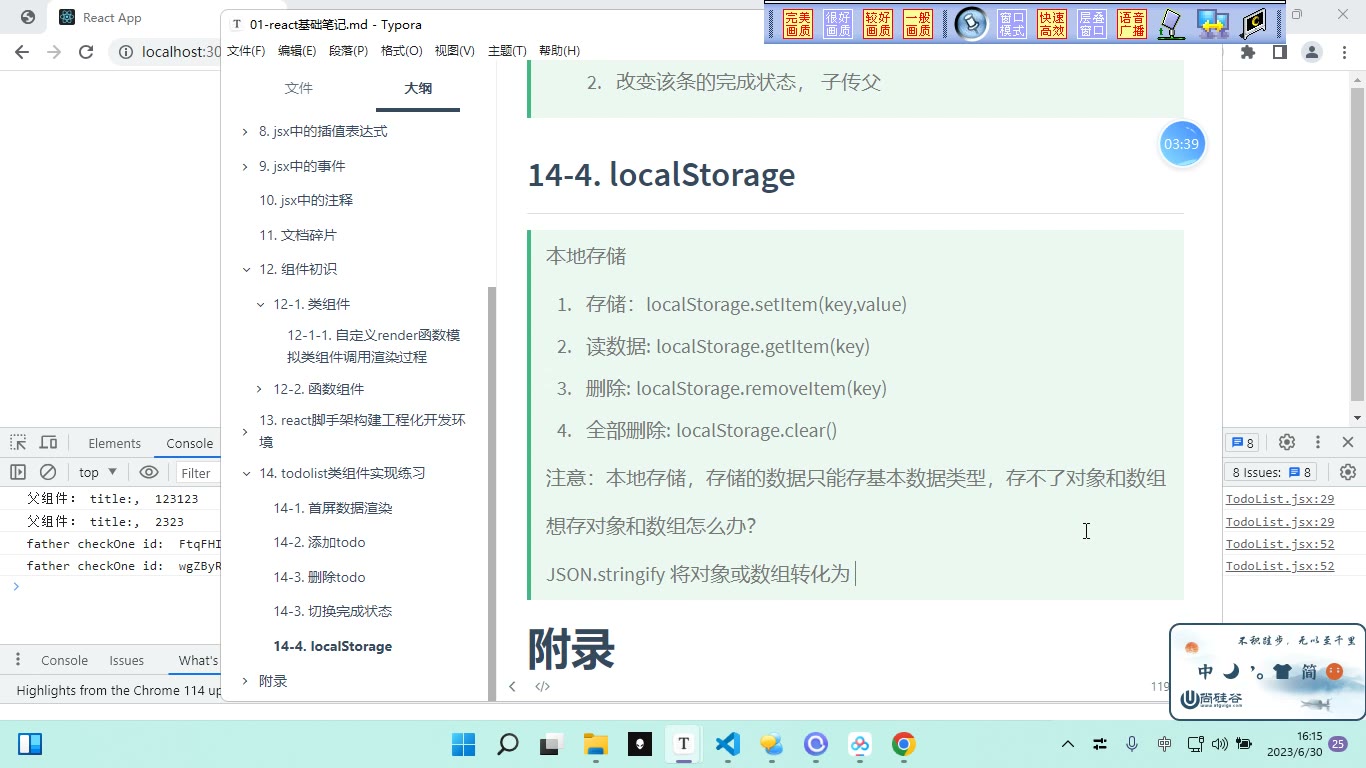1366x768 pixels.
Task: Show the DevTools console sidebar icon
Action: click(x=18, y=472)
